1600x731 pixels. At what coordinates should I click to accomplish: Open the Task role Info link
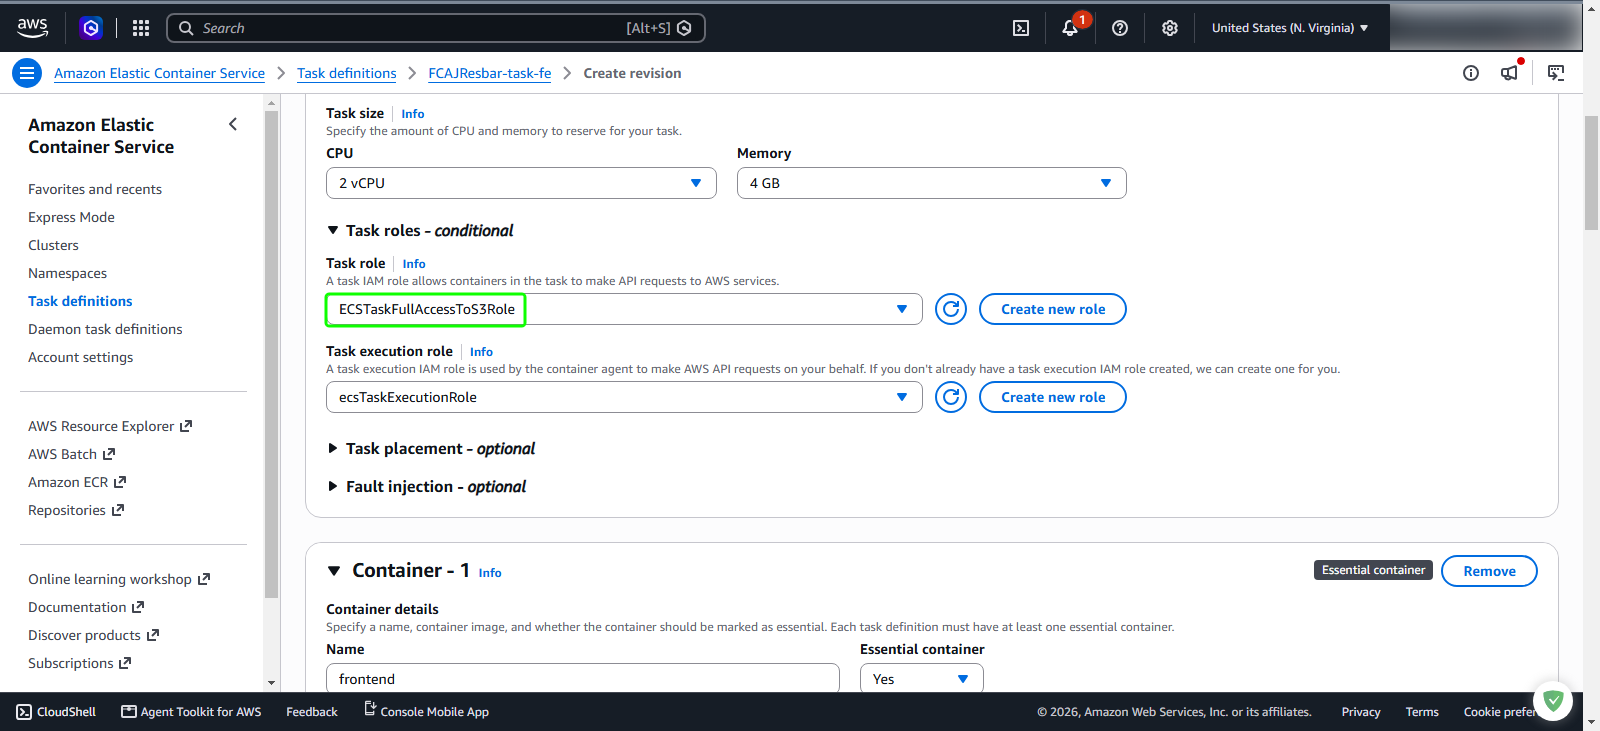[x=414, y=264]
